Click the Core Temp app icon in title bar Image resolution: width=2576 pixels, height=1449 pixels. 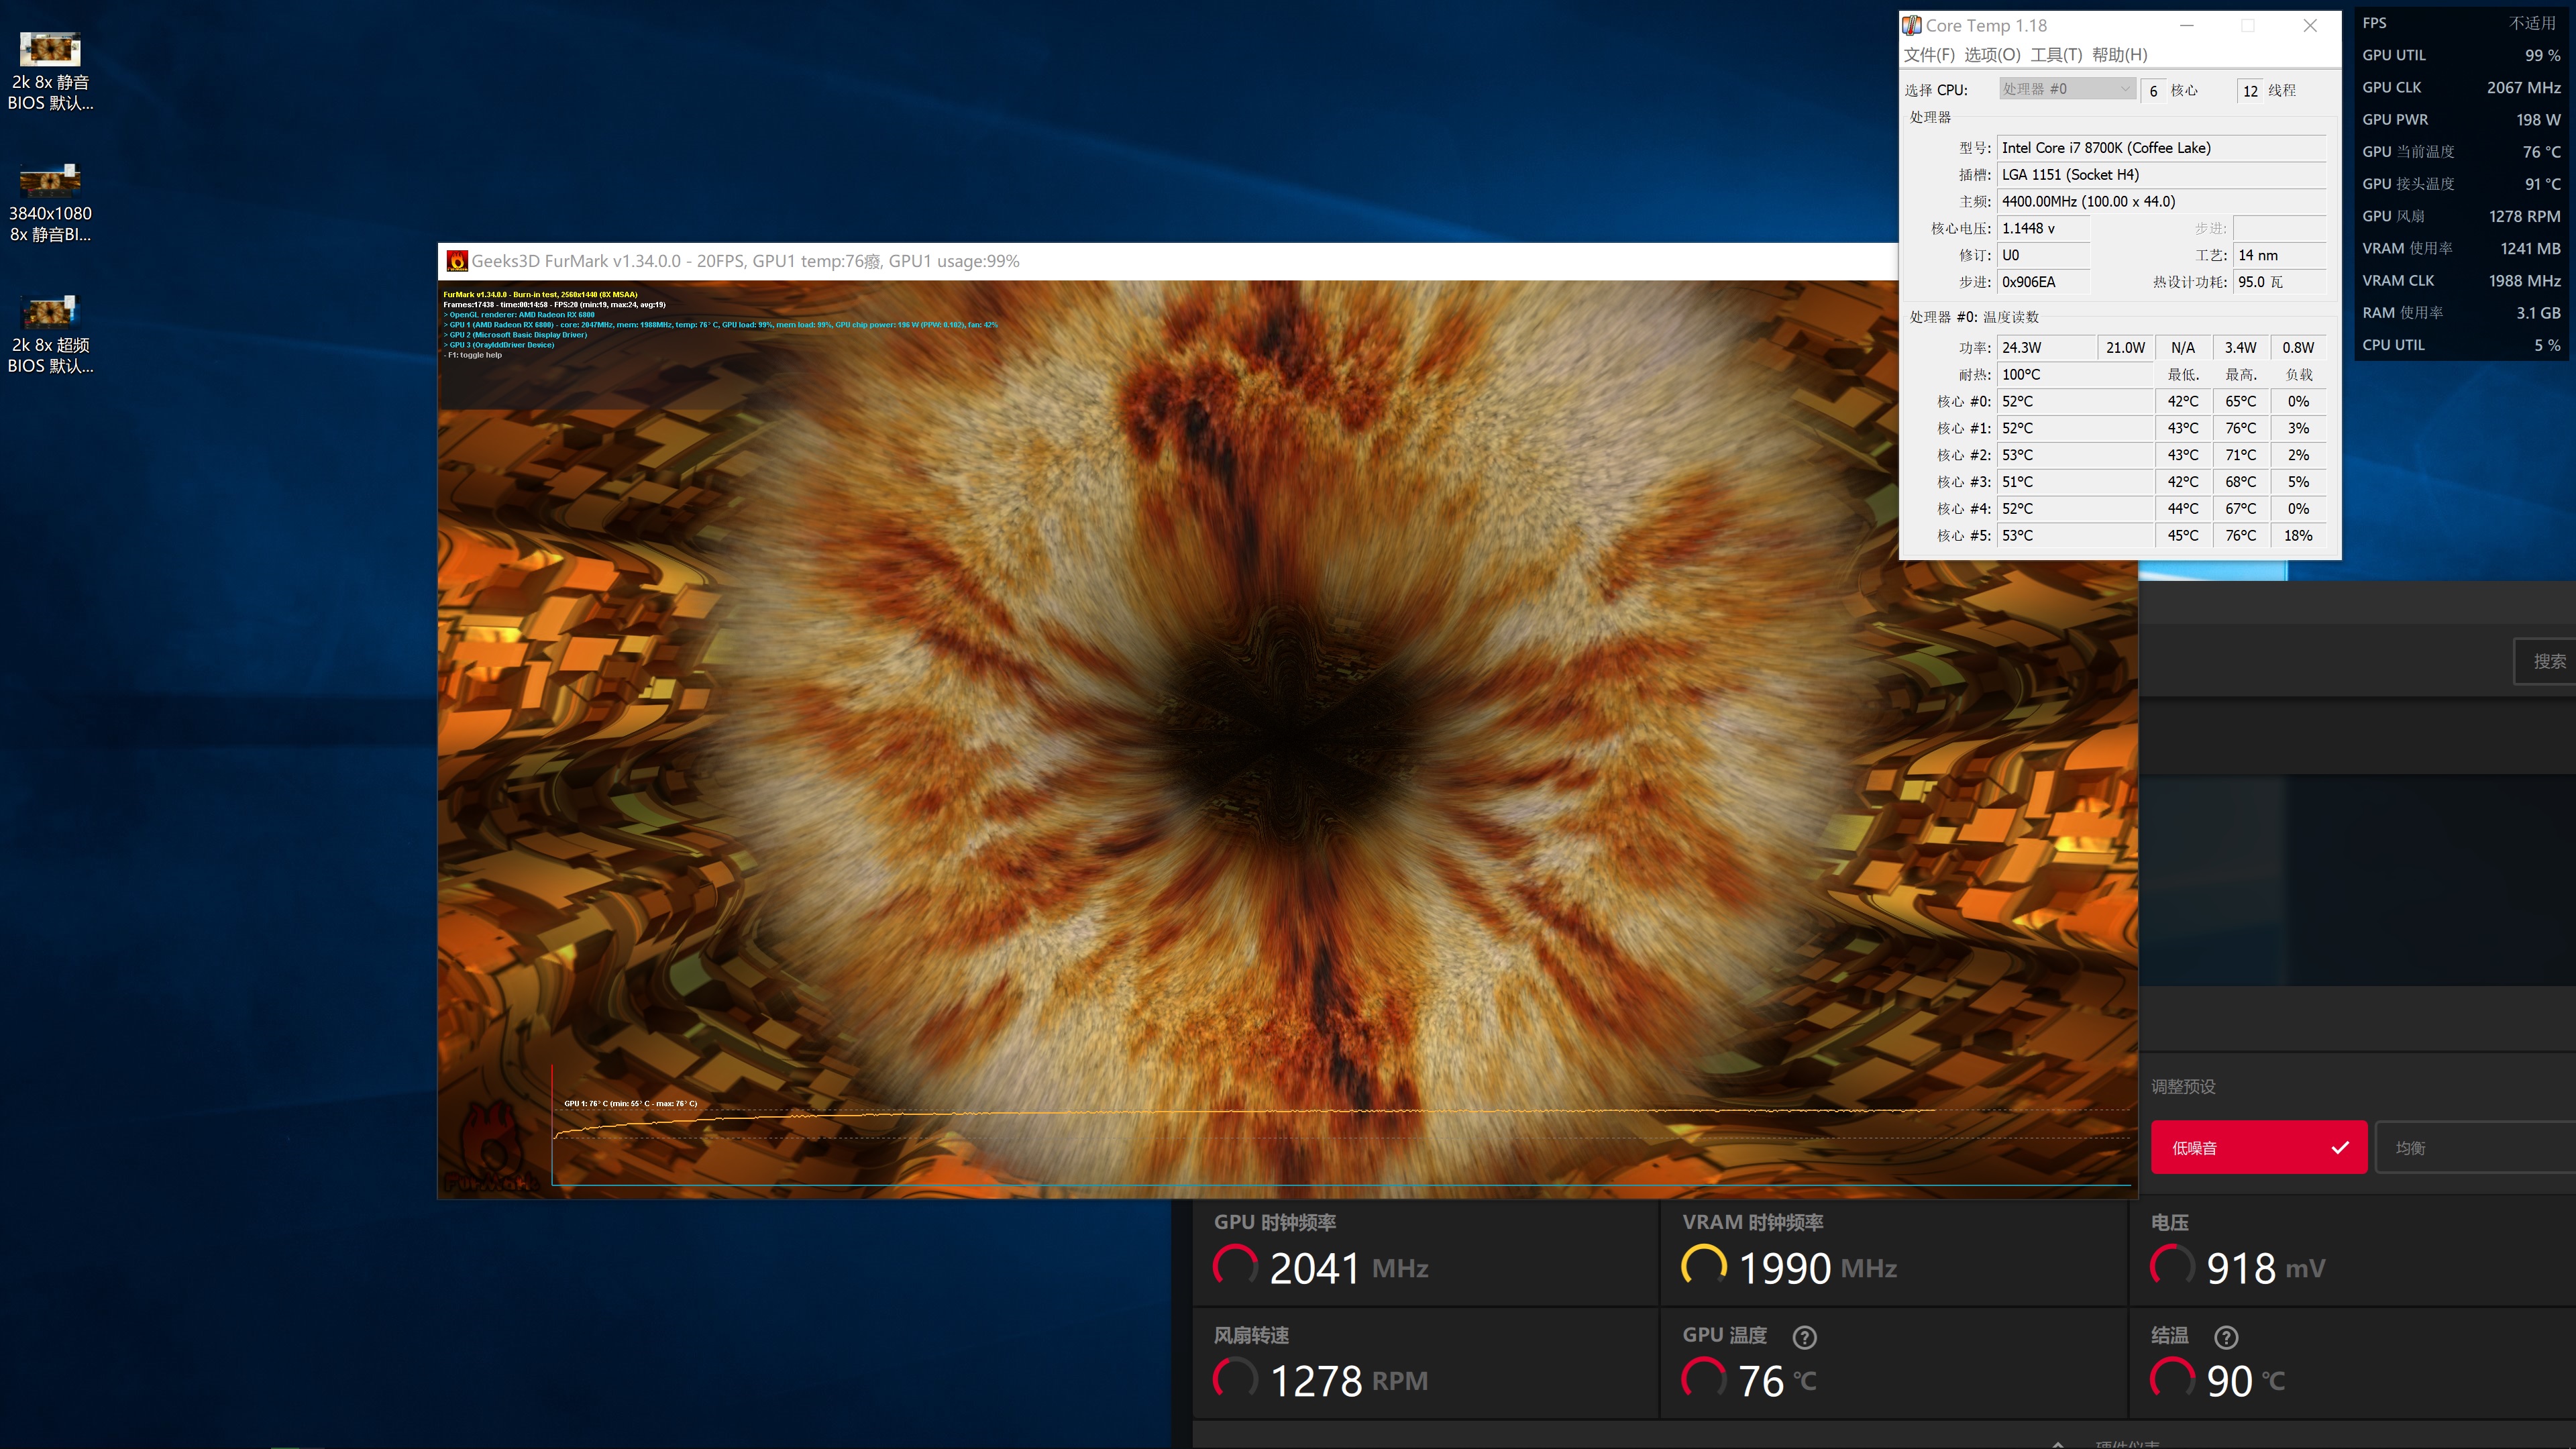(1912, 26)
